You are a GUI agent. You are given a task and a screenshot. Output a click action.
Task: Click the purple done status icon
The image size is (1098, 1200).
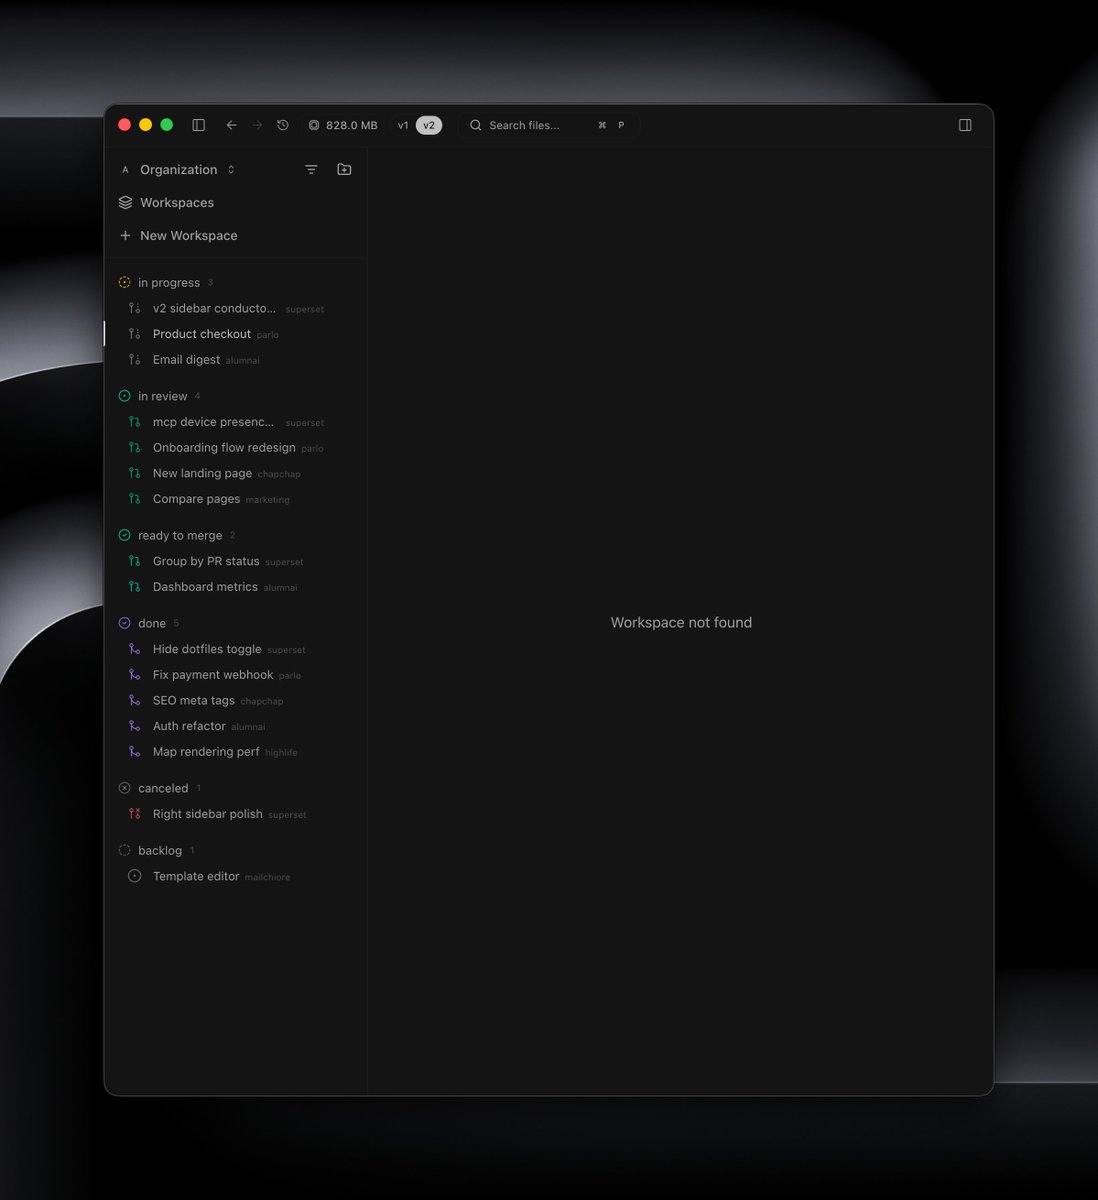coord(124,623)
